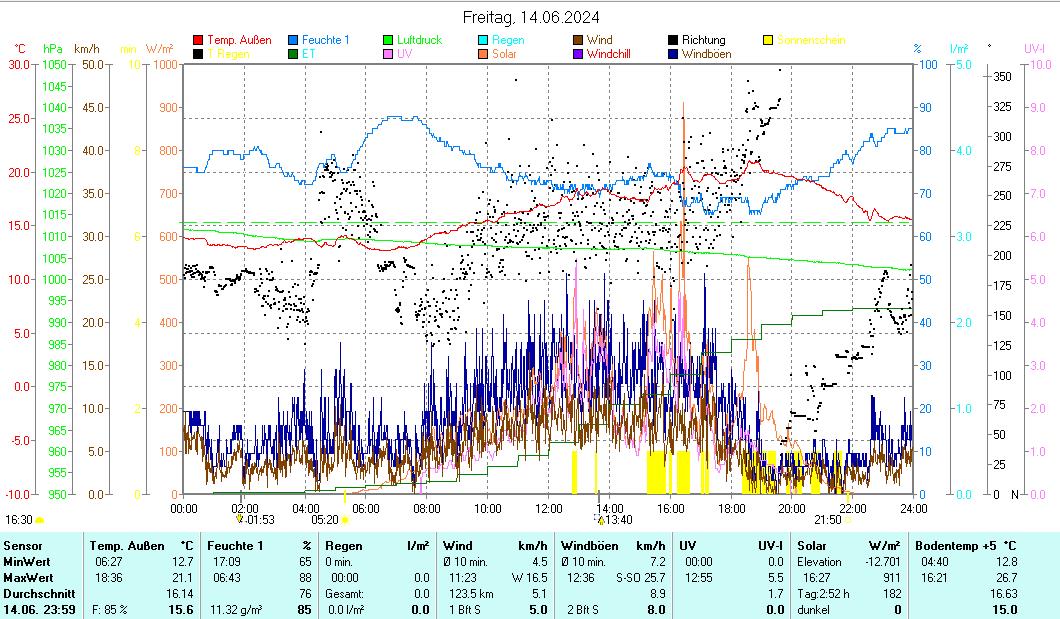
Task: Click the purple Windchill legend square
Action: coord(580,54)
